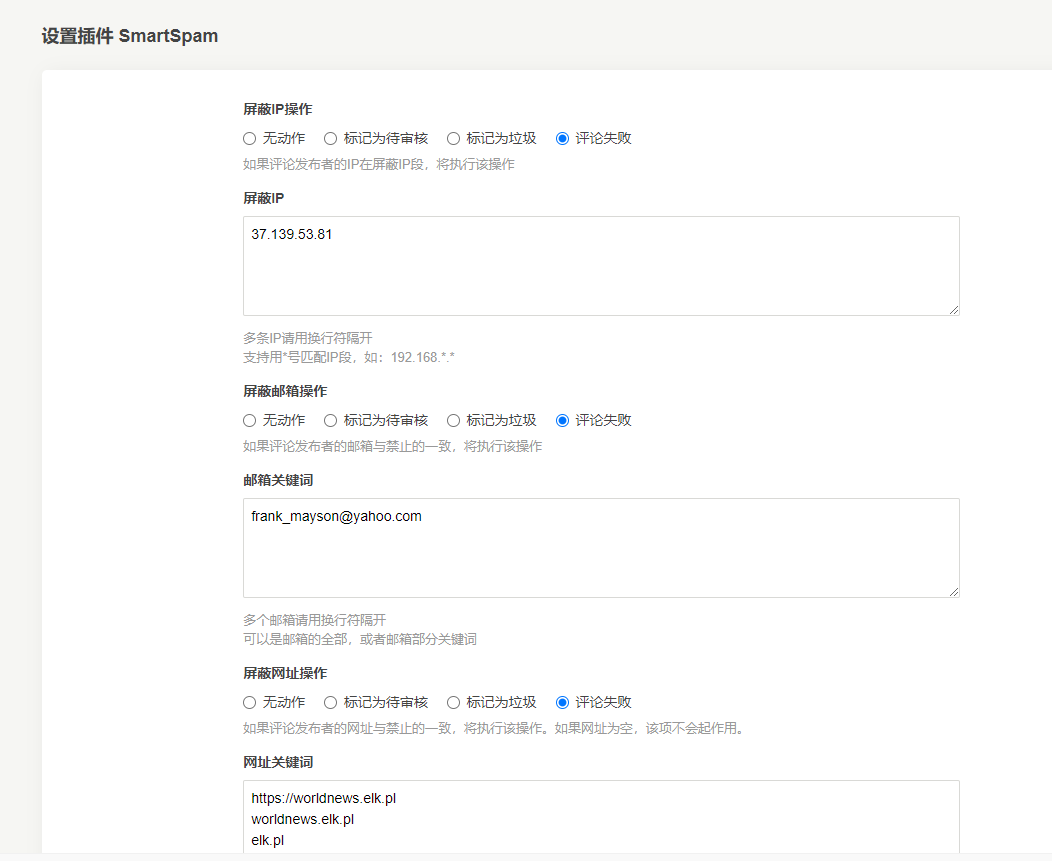The image size is (1052, 861).
Task: Select 无动作 under 屏蔽邮箱操作
Action: point(250,420)
